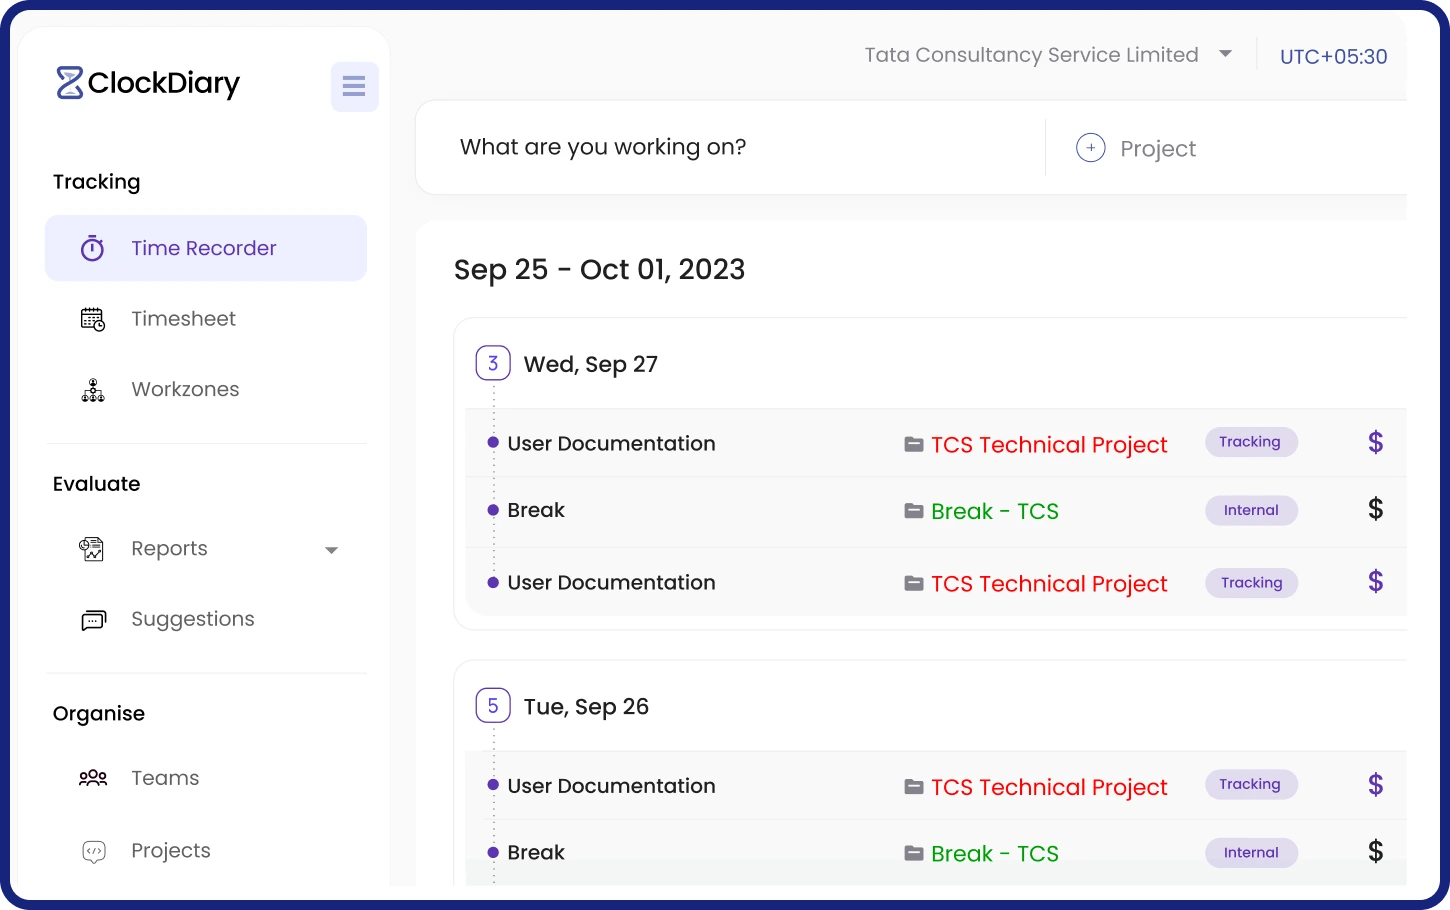Click the UTC+05:30 timezone link

tap(1333, 57)
